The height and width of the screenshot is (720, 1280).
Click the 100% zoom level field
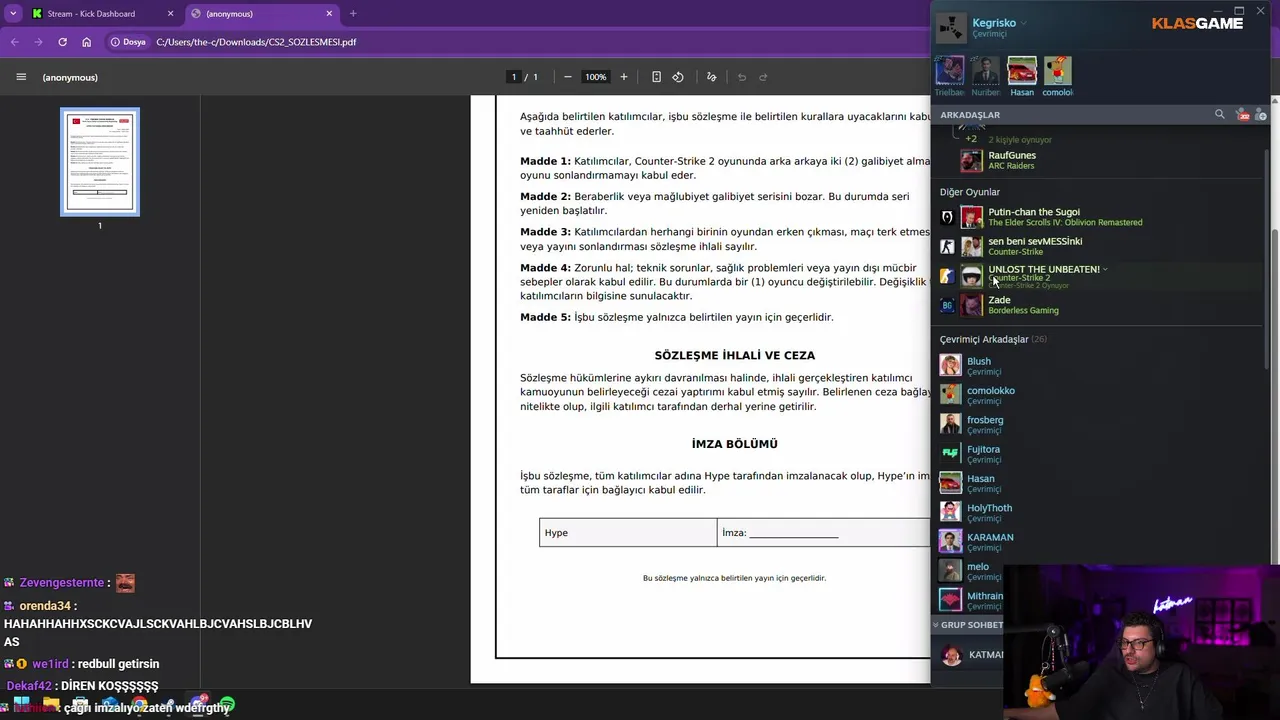(x=596, y=77)
